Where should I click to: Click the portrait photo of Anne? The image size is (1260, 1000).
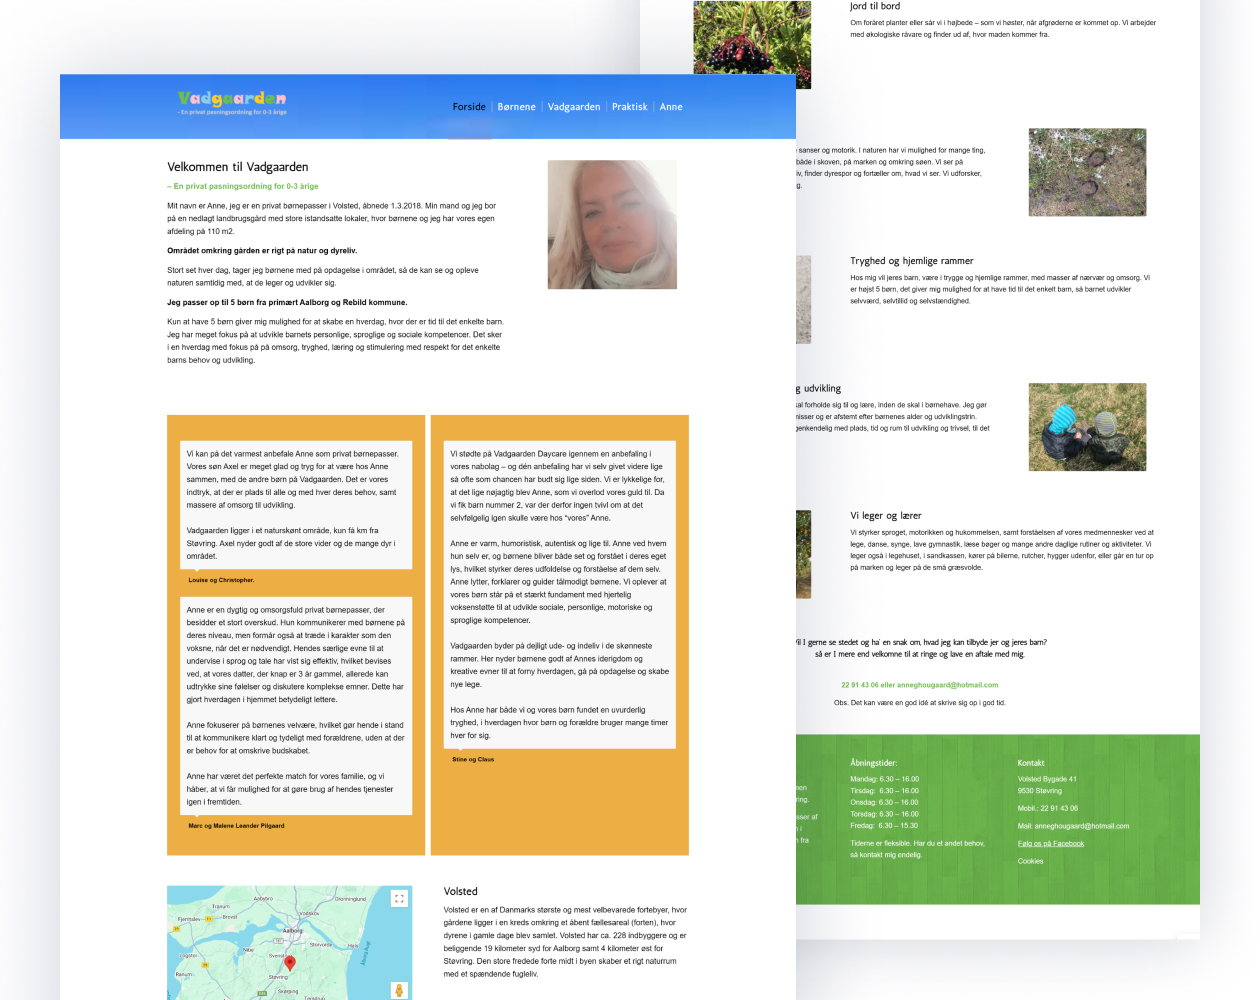coord(612,224)
